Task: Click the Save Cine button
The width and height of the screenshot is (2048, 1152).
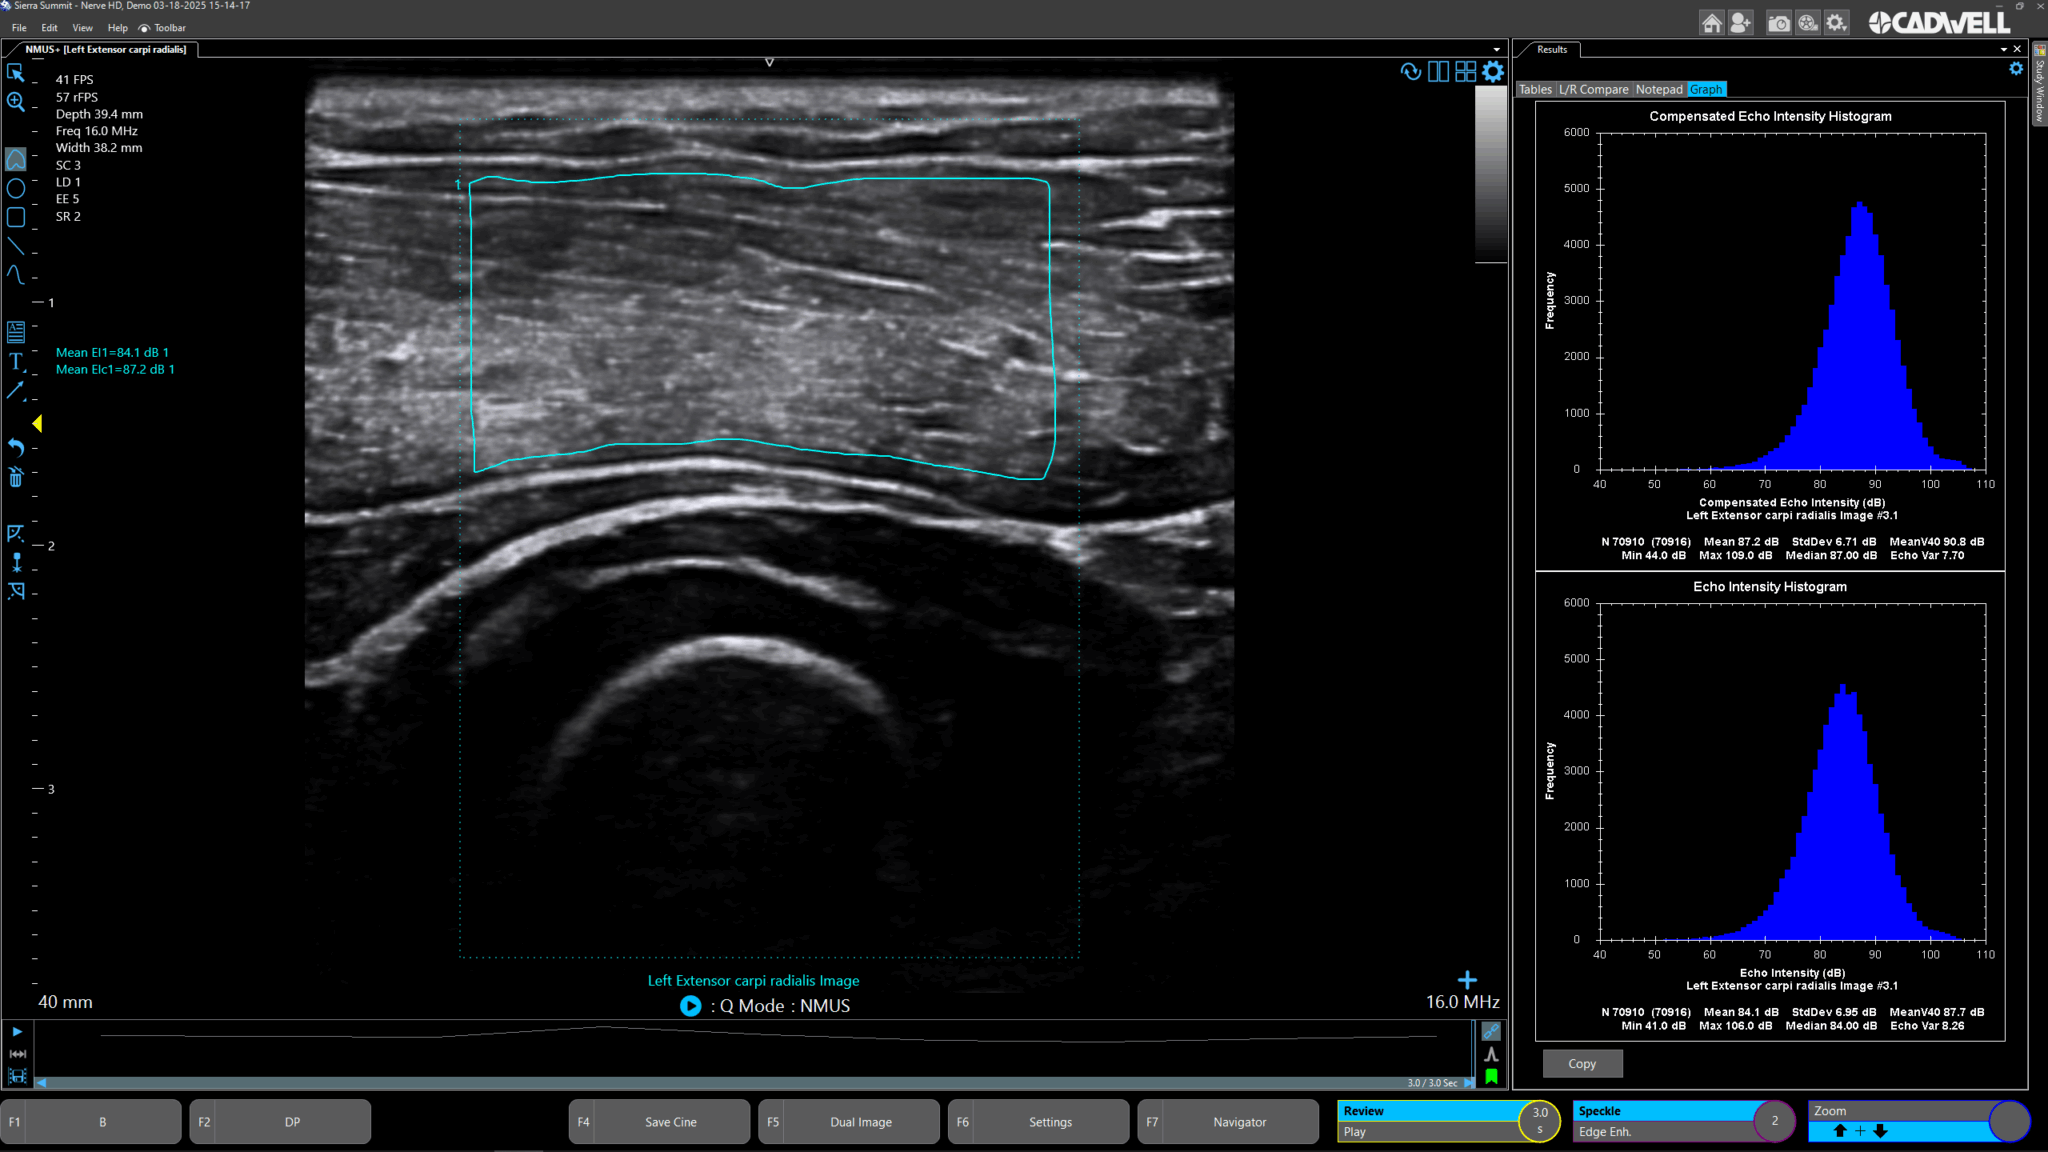Action: (x=670, y=1122)
